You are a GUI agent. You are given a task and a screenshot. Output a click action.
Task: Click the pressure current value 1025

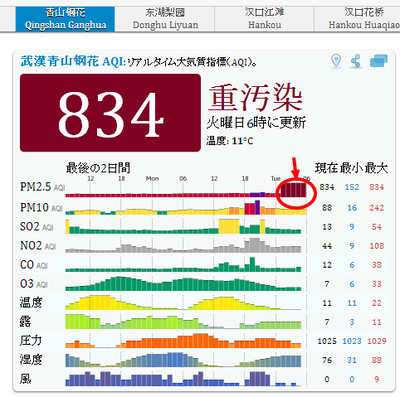pos(327,341)
